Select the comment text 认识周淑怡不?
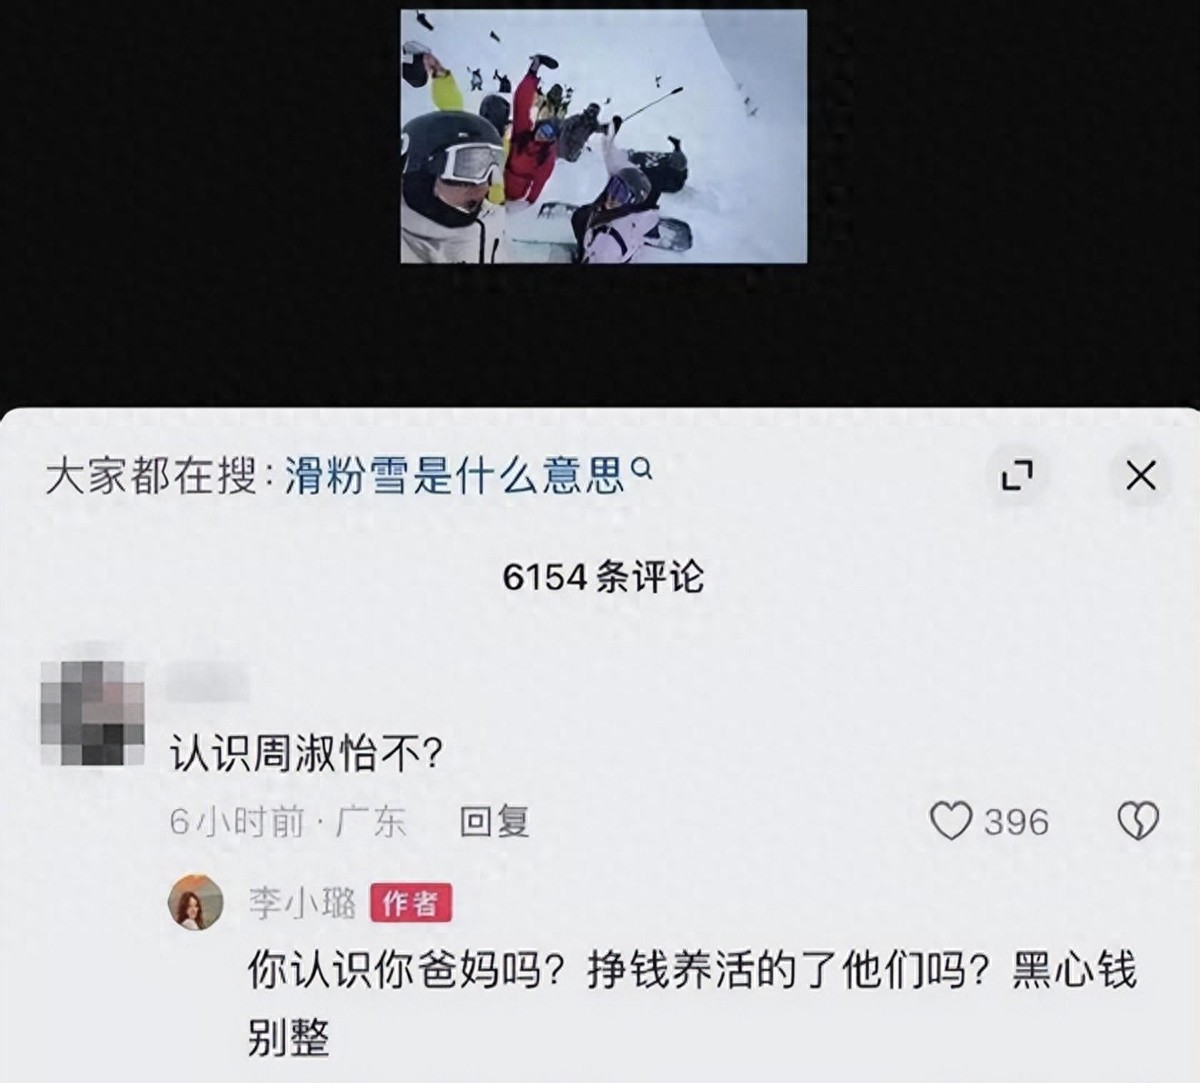 coord(304,754)
